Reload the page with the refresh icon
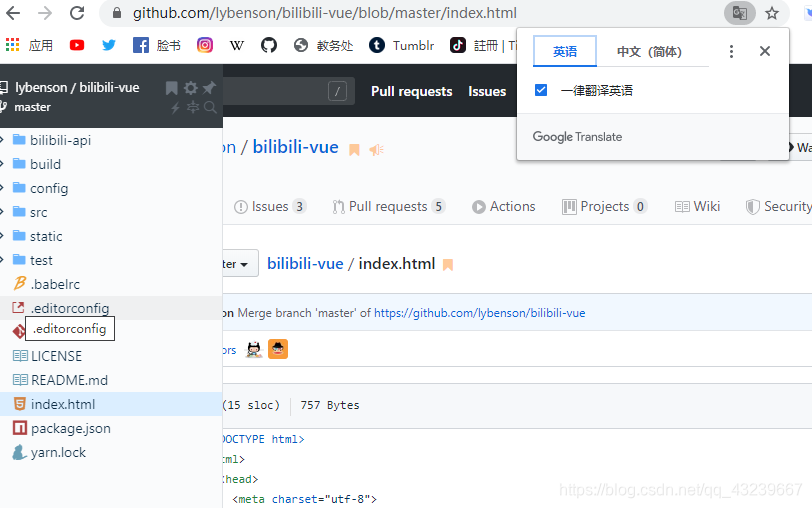 [77, 13]
